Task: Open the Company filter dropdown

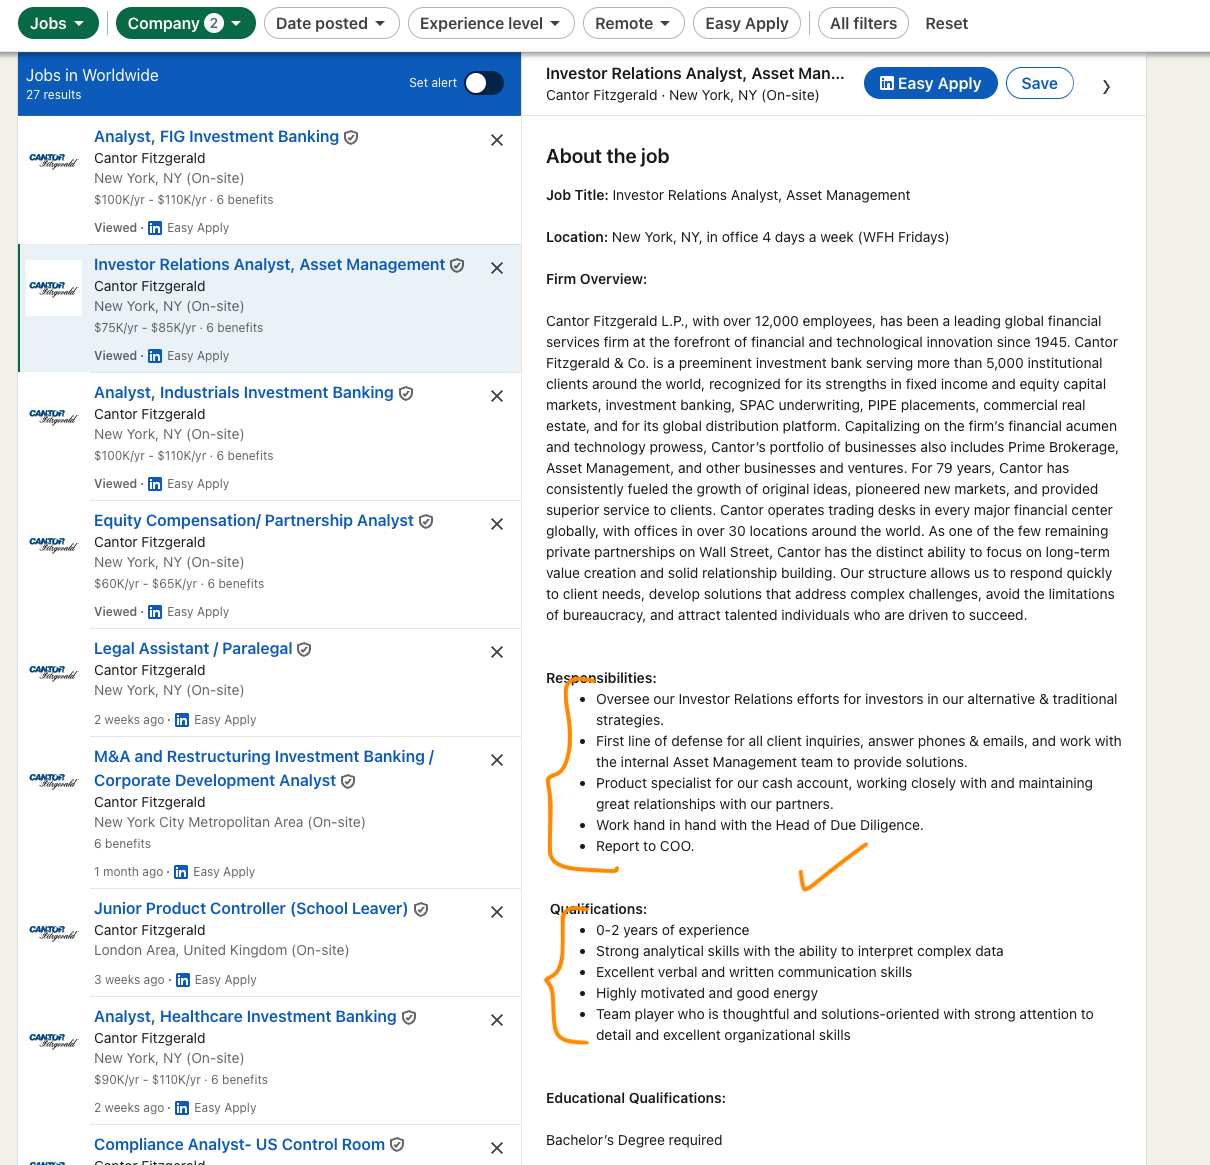Action: 186,23
